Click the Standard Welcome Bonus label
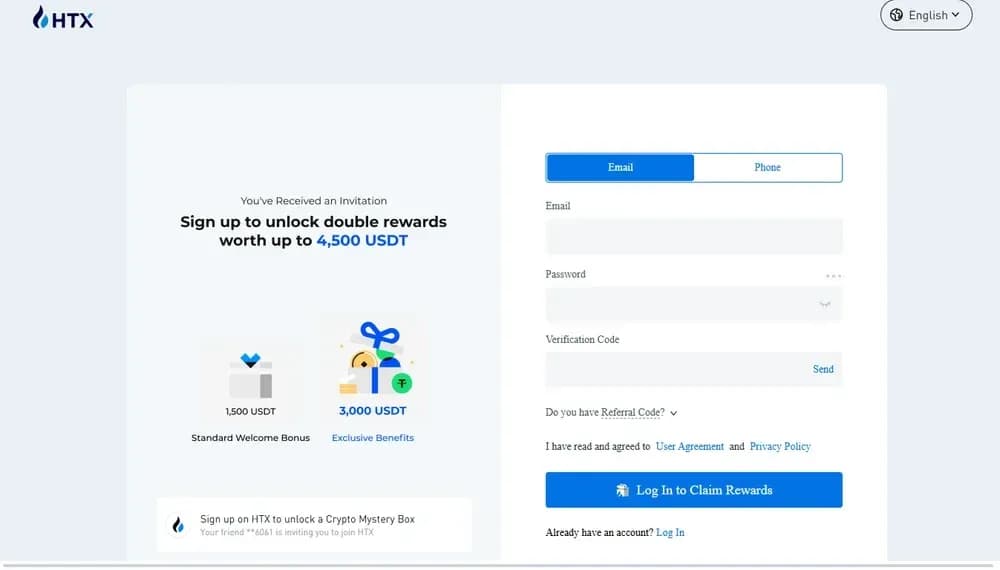 pos(251,438)
